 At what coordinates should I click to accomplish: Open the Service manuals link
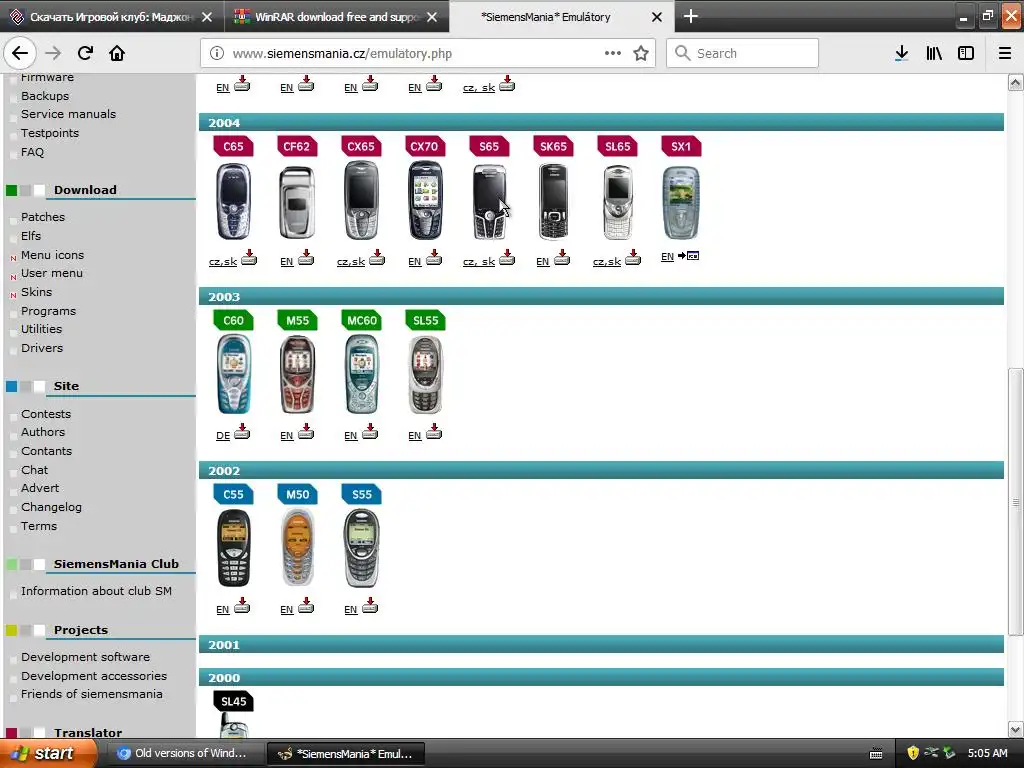pos(68,114)
